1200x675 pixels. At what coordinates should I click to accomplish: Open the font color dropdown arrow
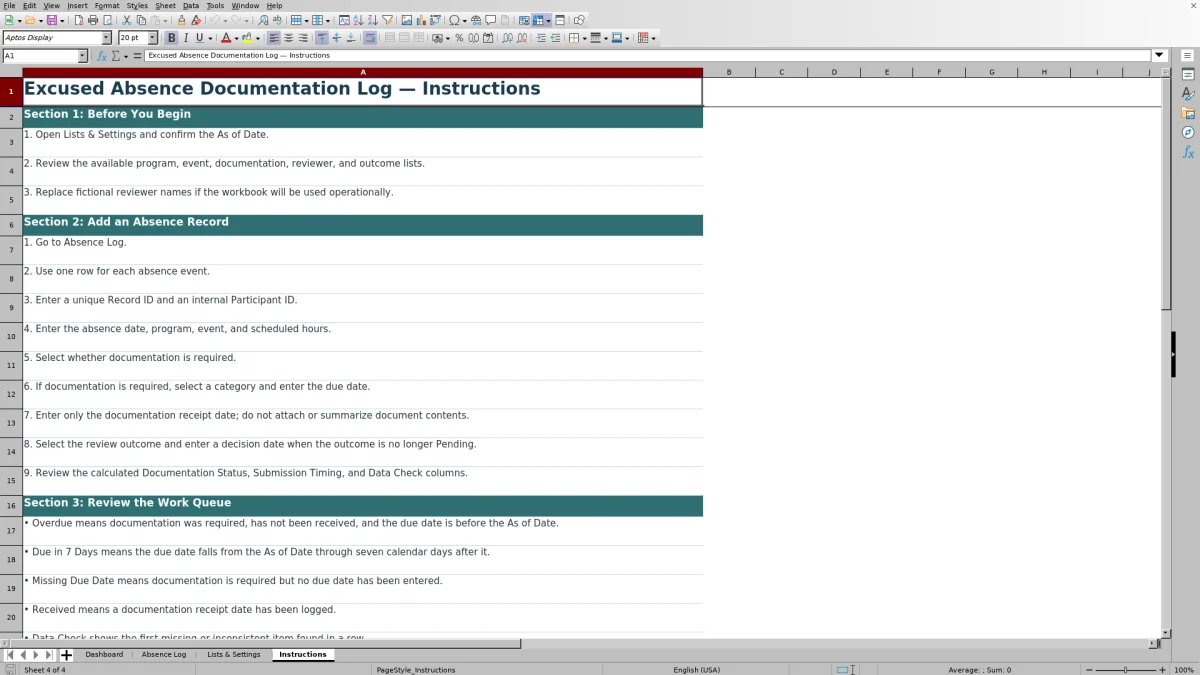coord(236,38)
